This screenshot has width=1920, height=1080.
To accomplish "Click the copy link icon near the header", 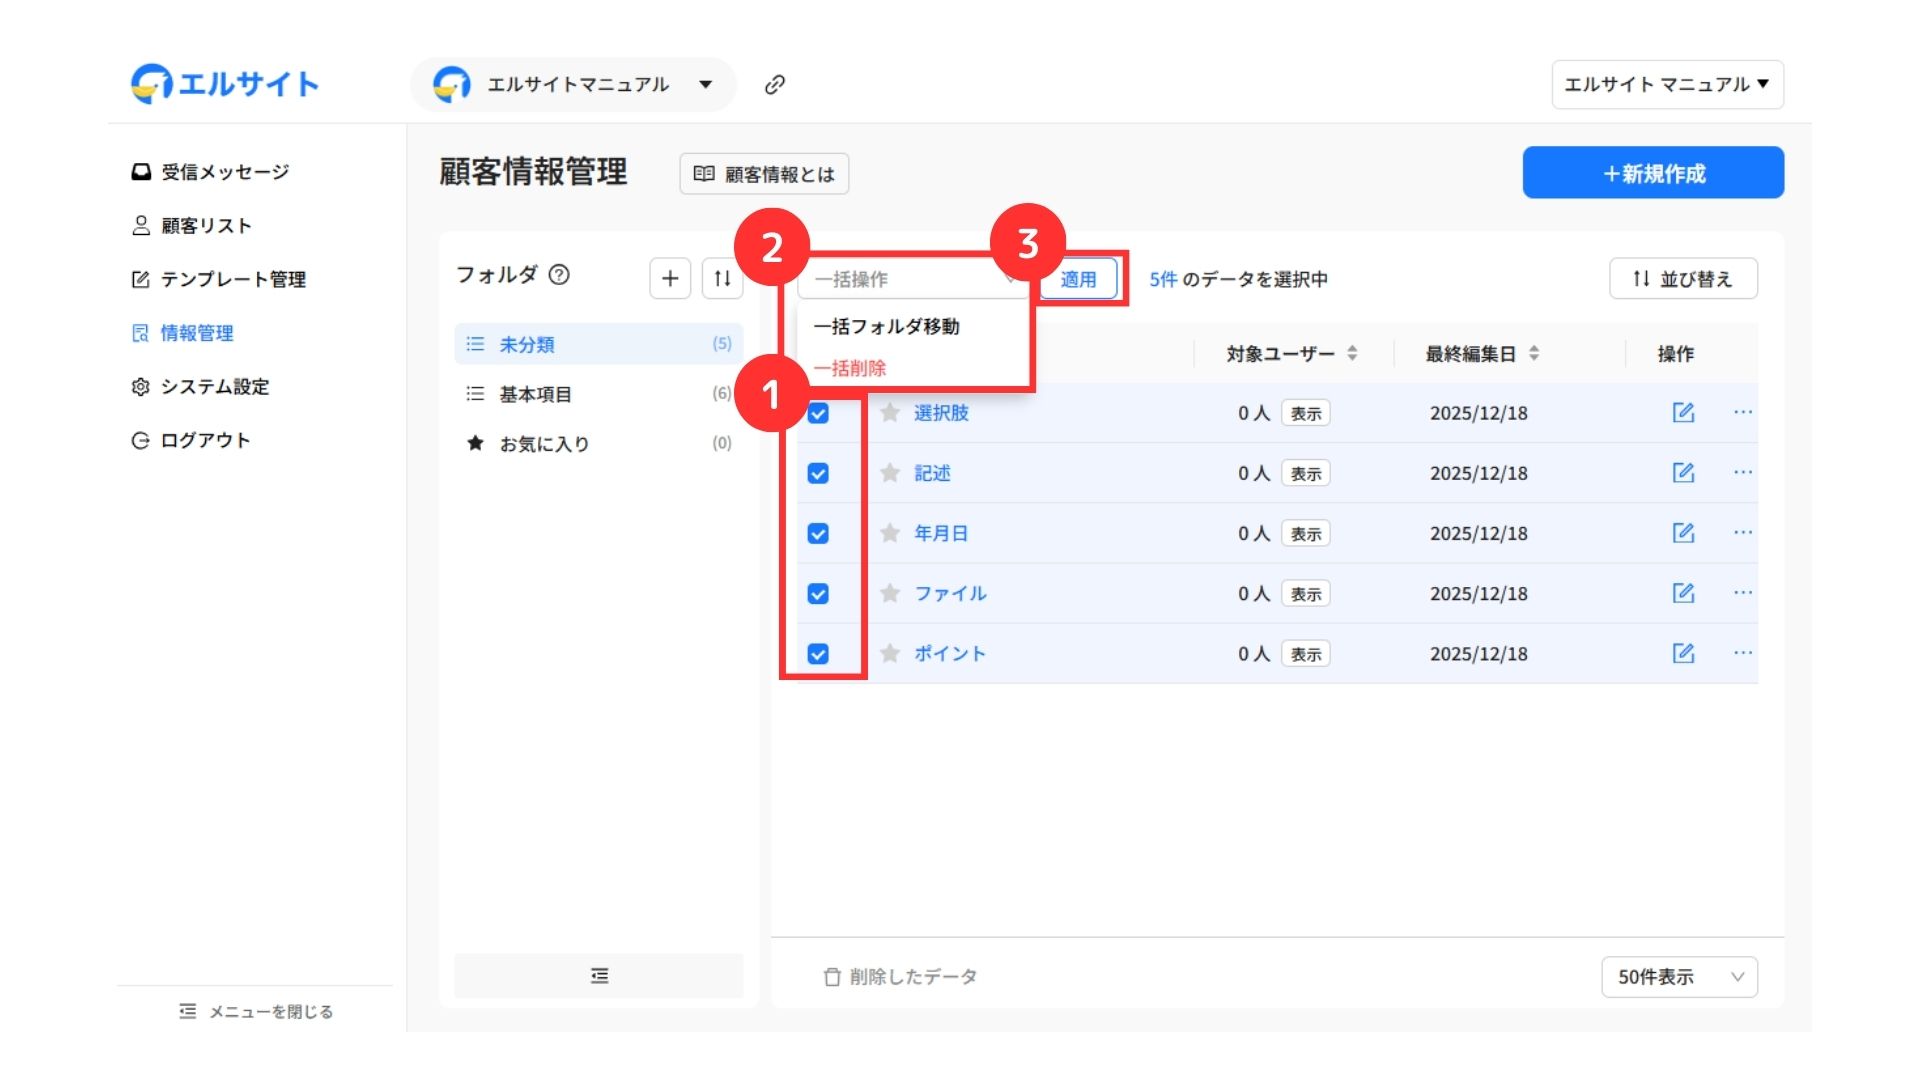I will click(774, 85).
